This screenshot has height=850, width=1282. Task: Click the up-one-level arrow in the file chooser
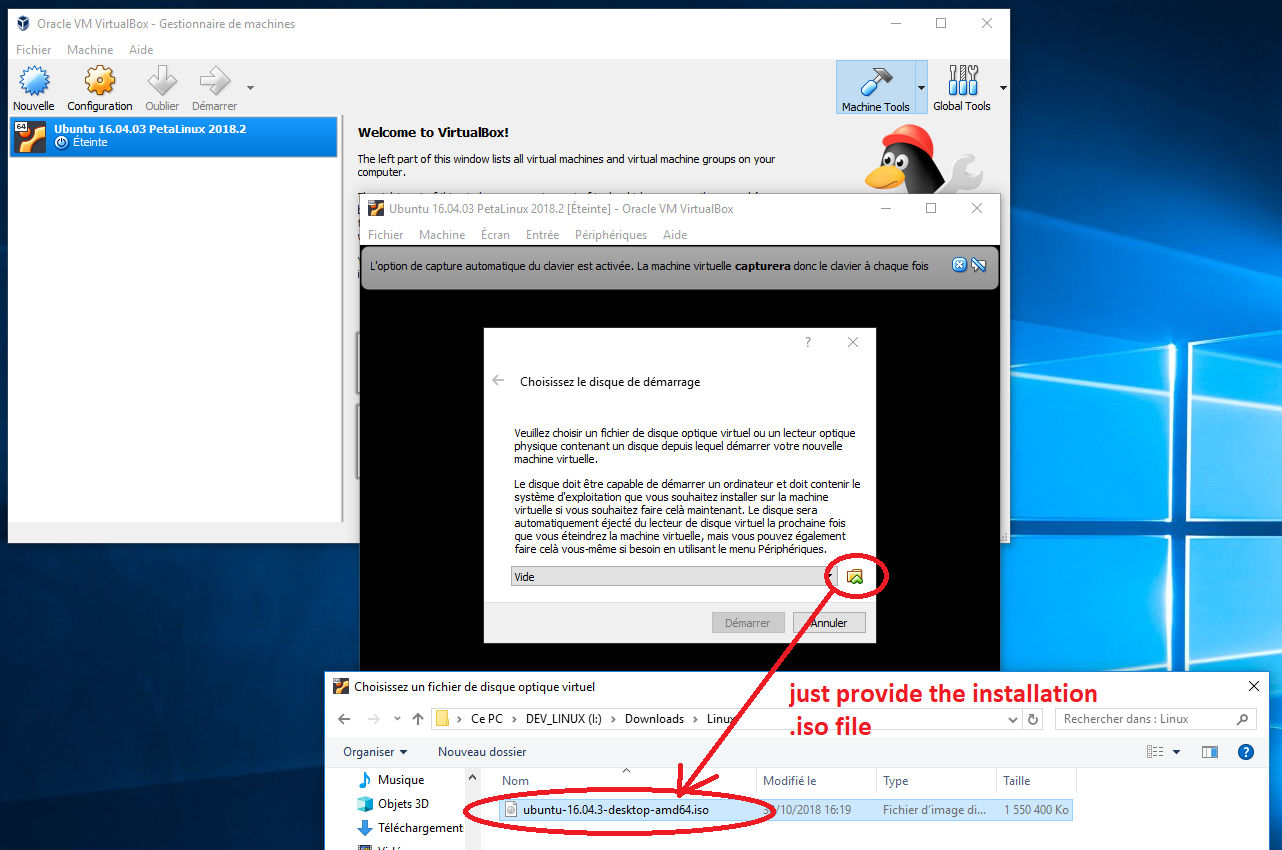tap(419, 719)
